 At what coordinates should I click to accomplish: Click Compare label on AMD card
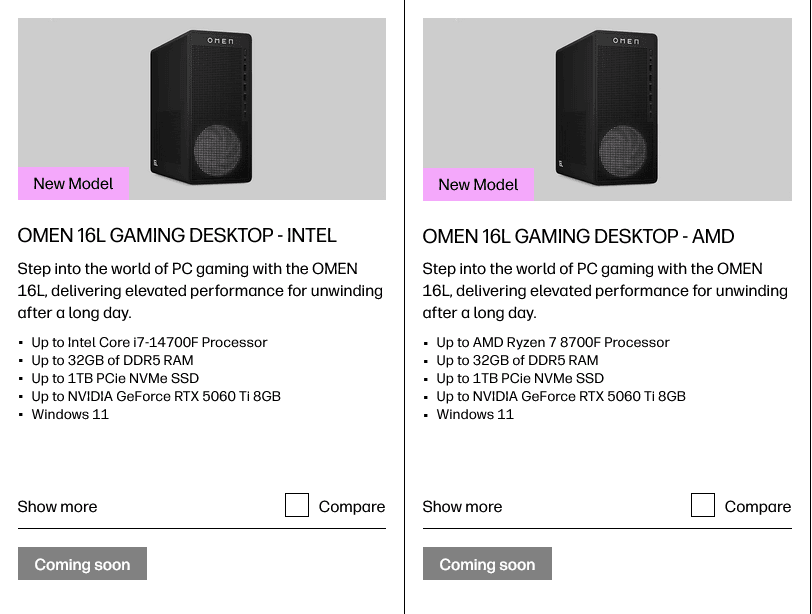[758, 506]
